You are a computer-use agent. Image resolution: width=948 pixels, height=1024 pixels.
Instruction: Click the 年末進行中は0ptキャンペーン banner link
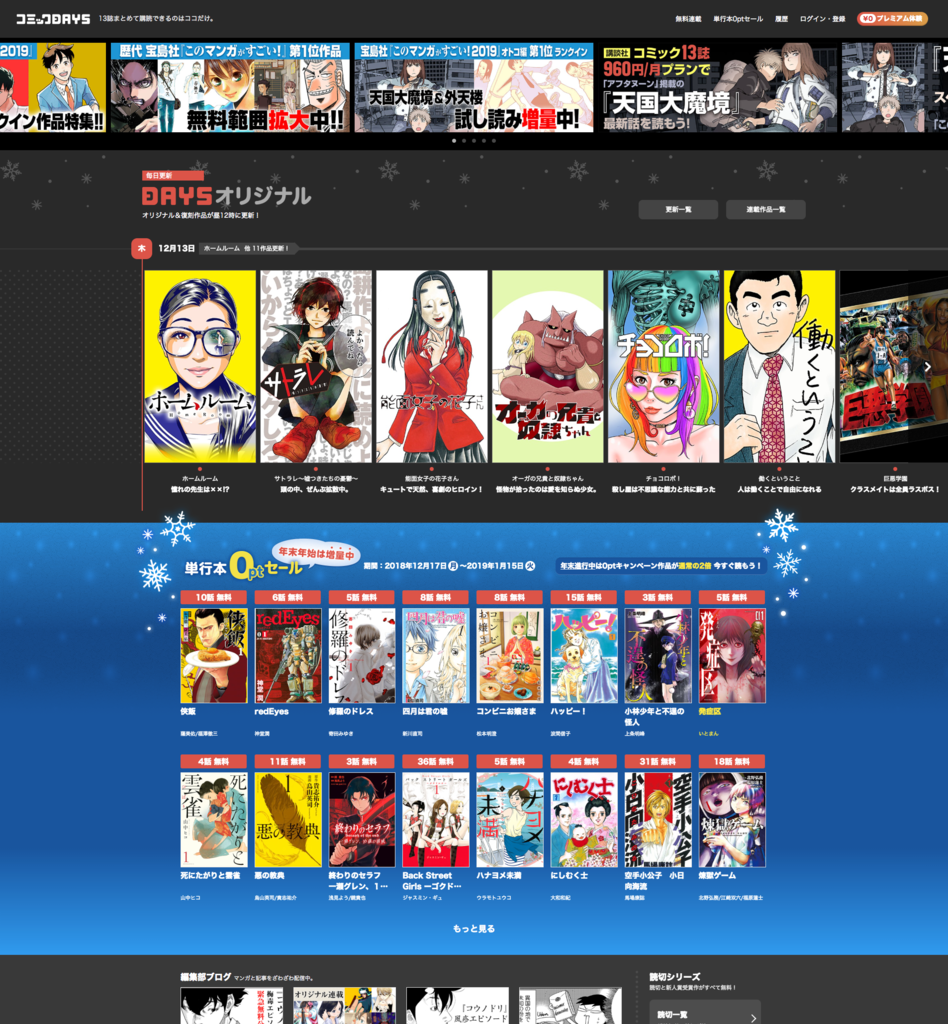661,566
